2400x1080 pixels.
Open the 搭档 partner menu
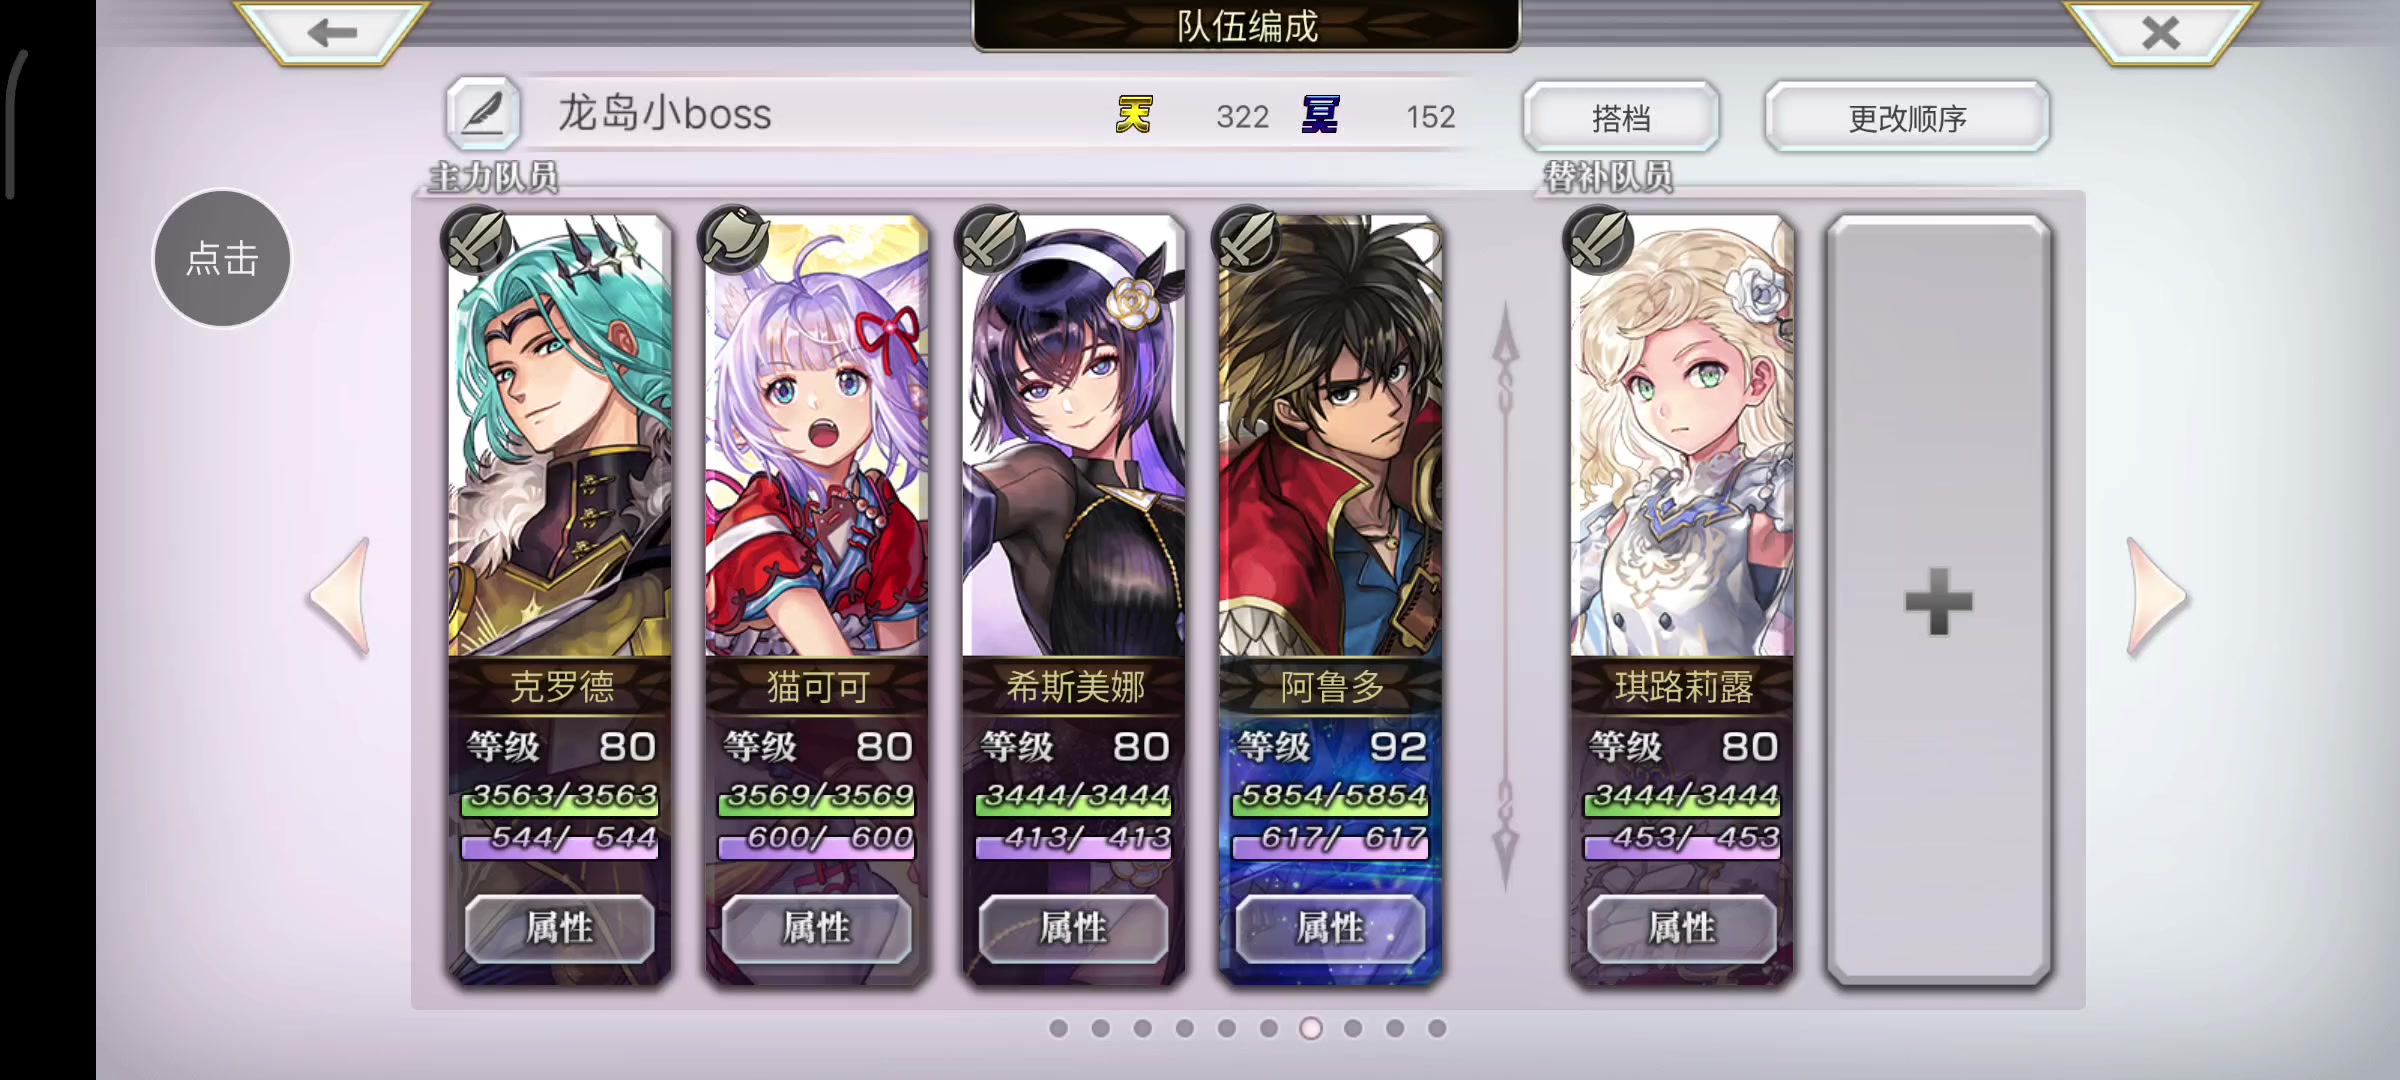pyautogui.click(x=1621, y=118)
